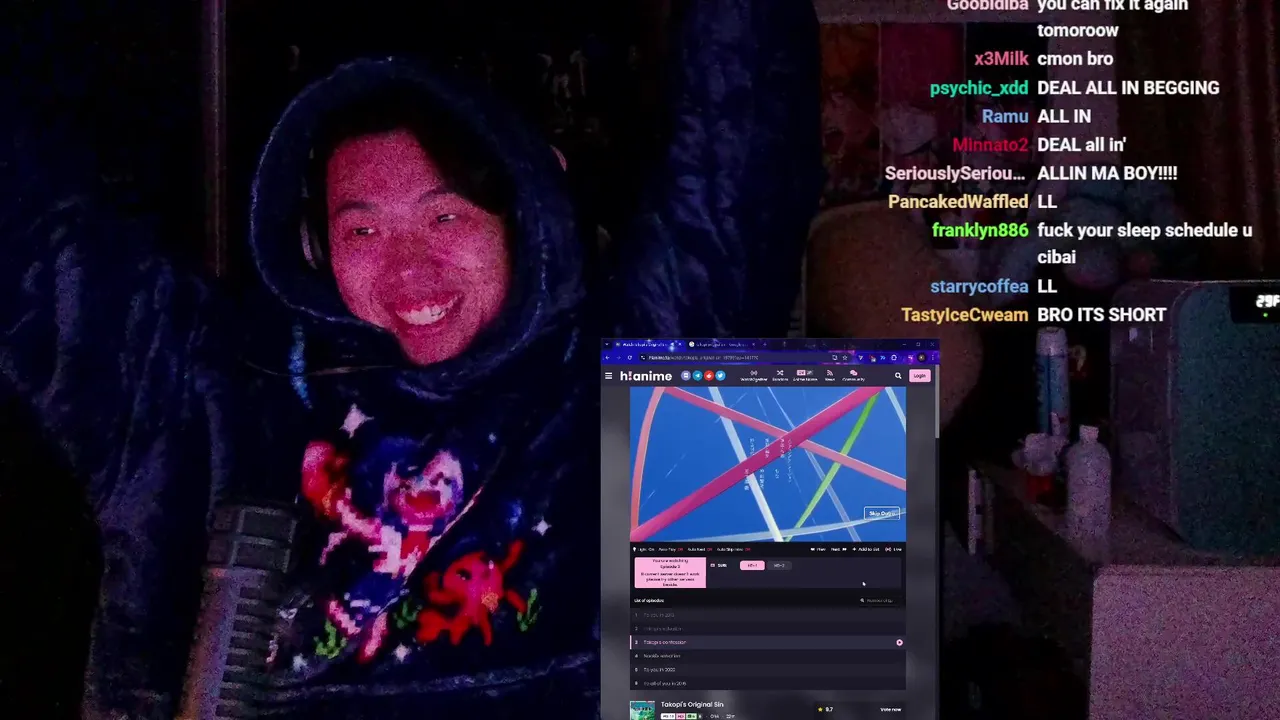Open the Reddit icon in hianime header
Viewport: 1280px width, 720px height.
[708, 376]
